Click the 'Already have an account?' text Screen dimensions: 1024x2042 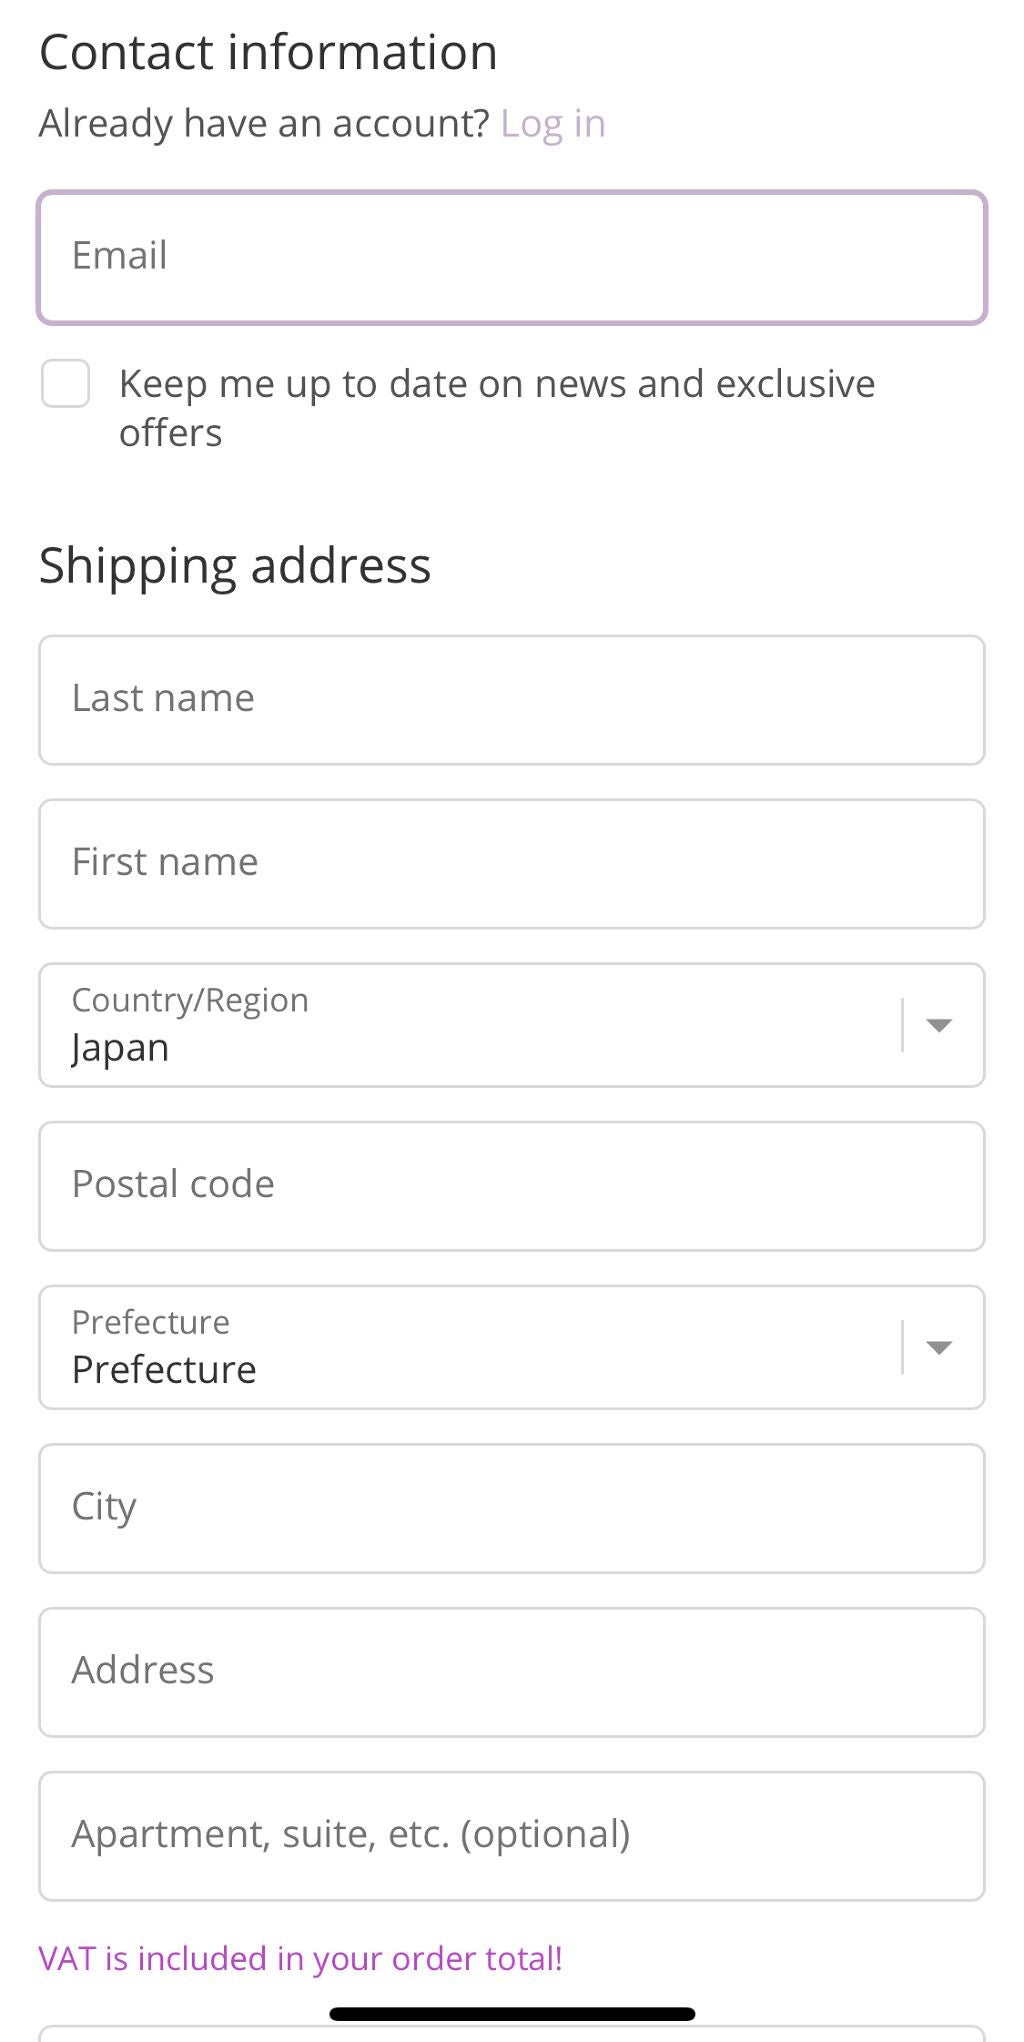tap(264, 124)
